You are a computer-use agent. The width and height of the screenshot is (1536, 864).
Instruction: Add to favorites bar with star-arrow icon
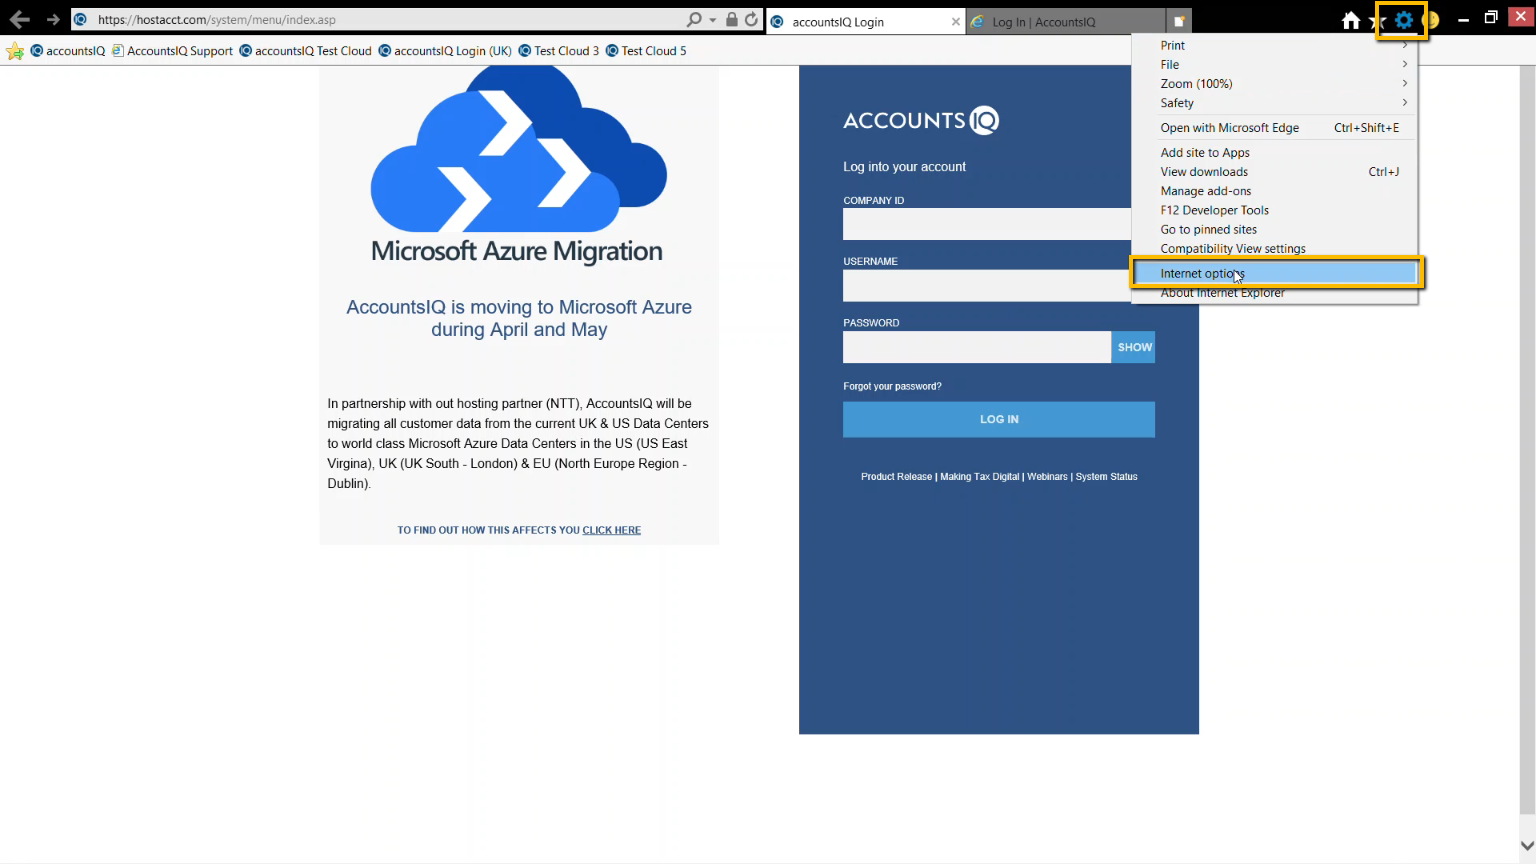pos(15,51)
